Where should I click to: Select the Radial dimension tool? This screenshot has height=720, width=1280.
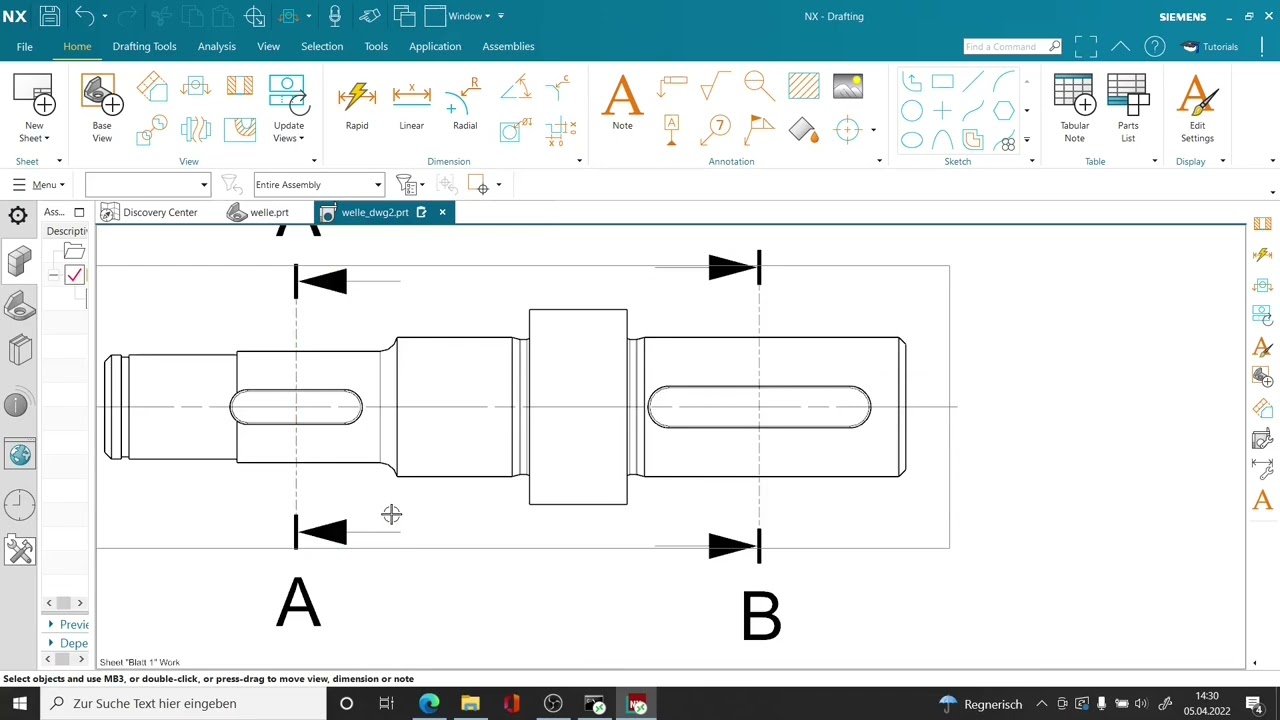(465, 105)
